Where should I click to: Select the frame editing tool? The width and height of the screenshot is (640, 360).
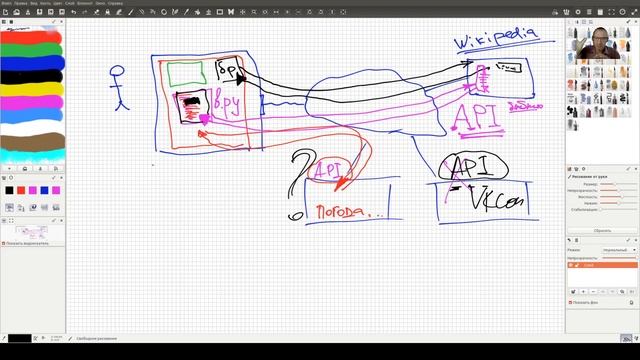220,12
